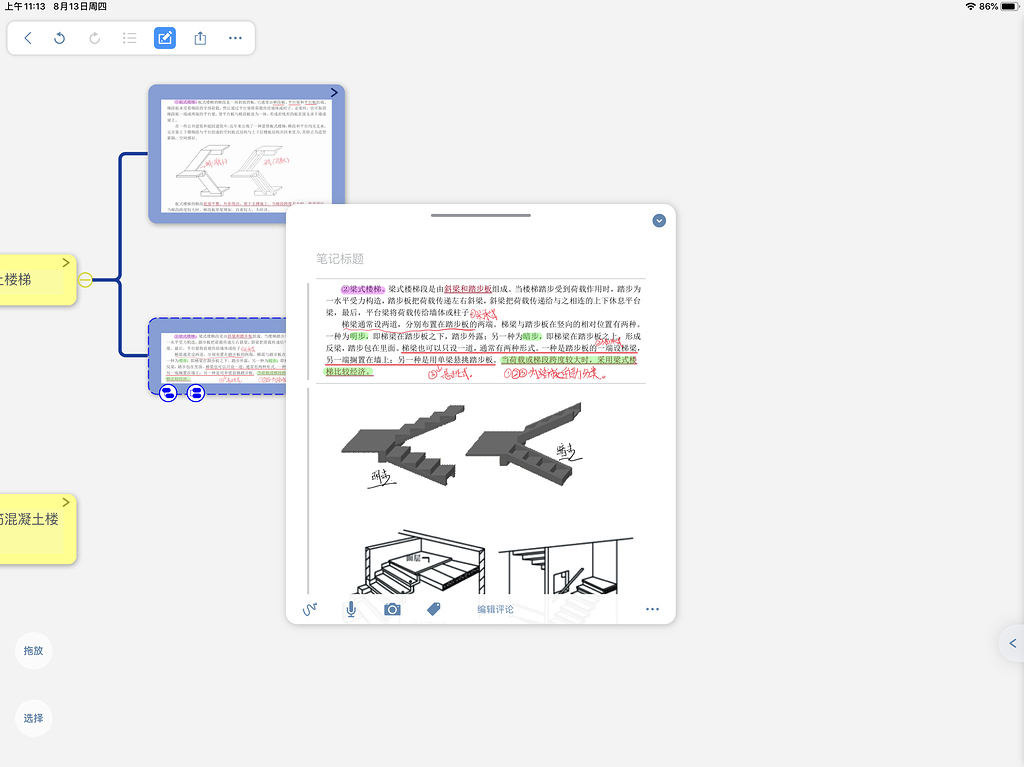Expand the arrow on 楼梯 yellow node
Image resolution: width=1024 pixels, height=767 pixels.
[66, 263]
